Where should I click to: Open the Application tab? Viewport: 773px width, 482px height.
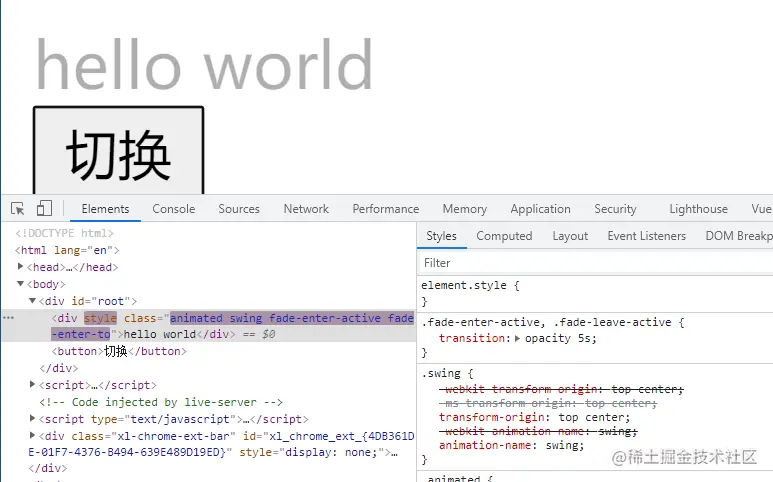[x=540, y=209]
